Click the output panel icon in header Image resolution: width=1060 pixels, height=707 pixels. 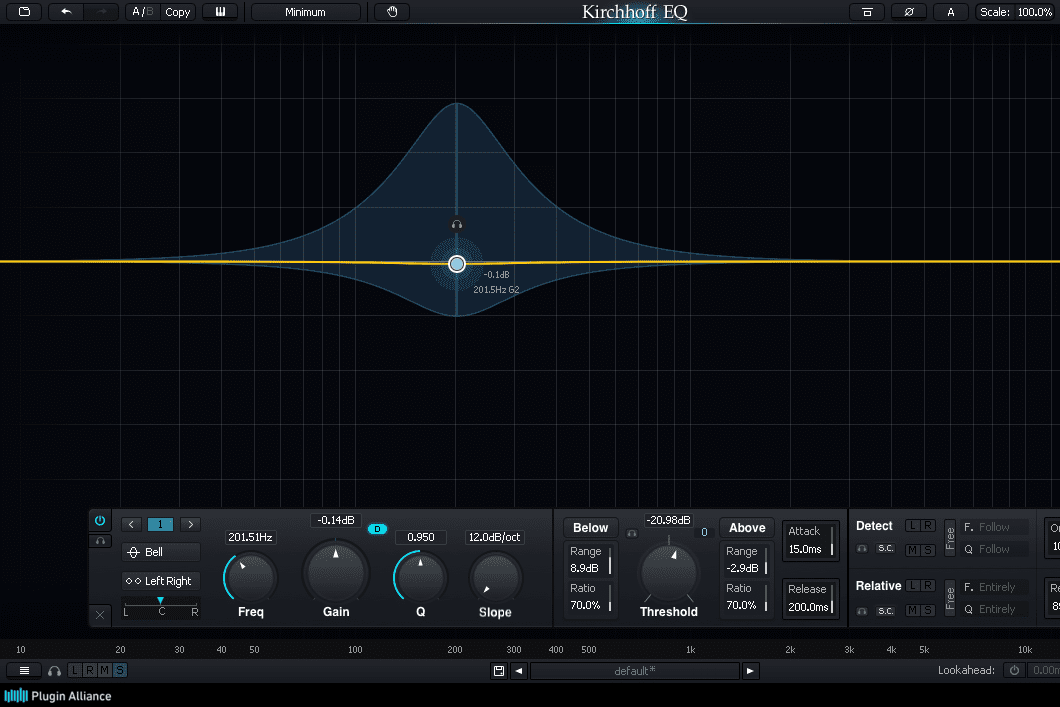(x=867, y=11)
